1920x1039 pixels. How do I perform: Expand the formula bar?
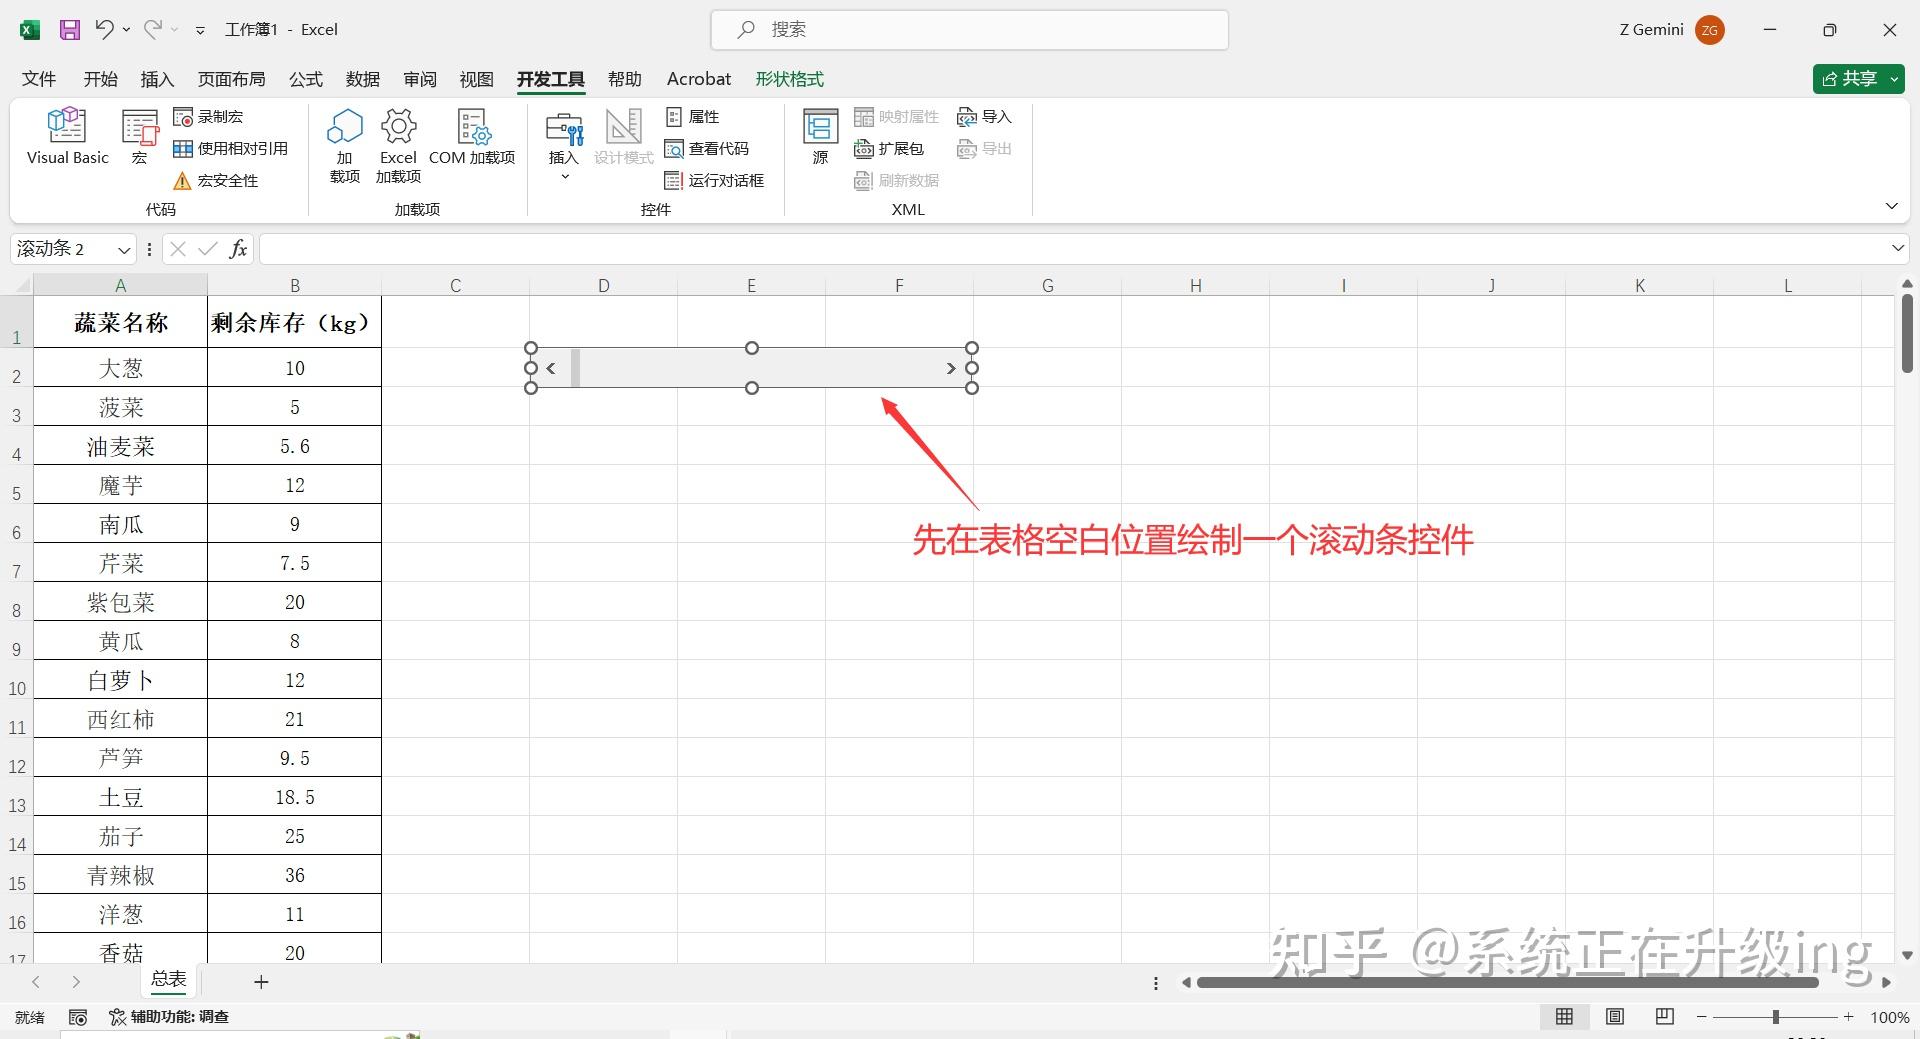(1897, 248)
